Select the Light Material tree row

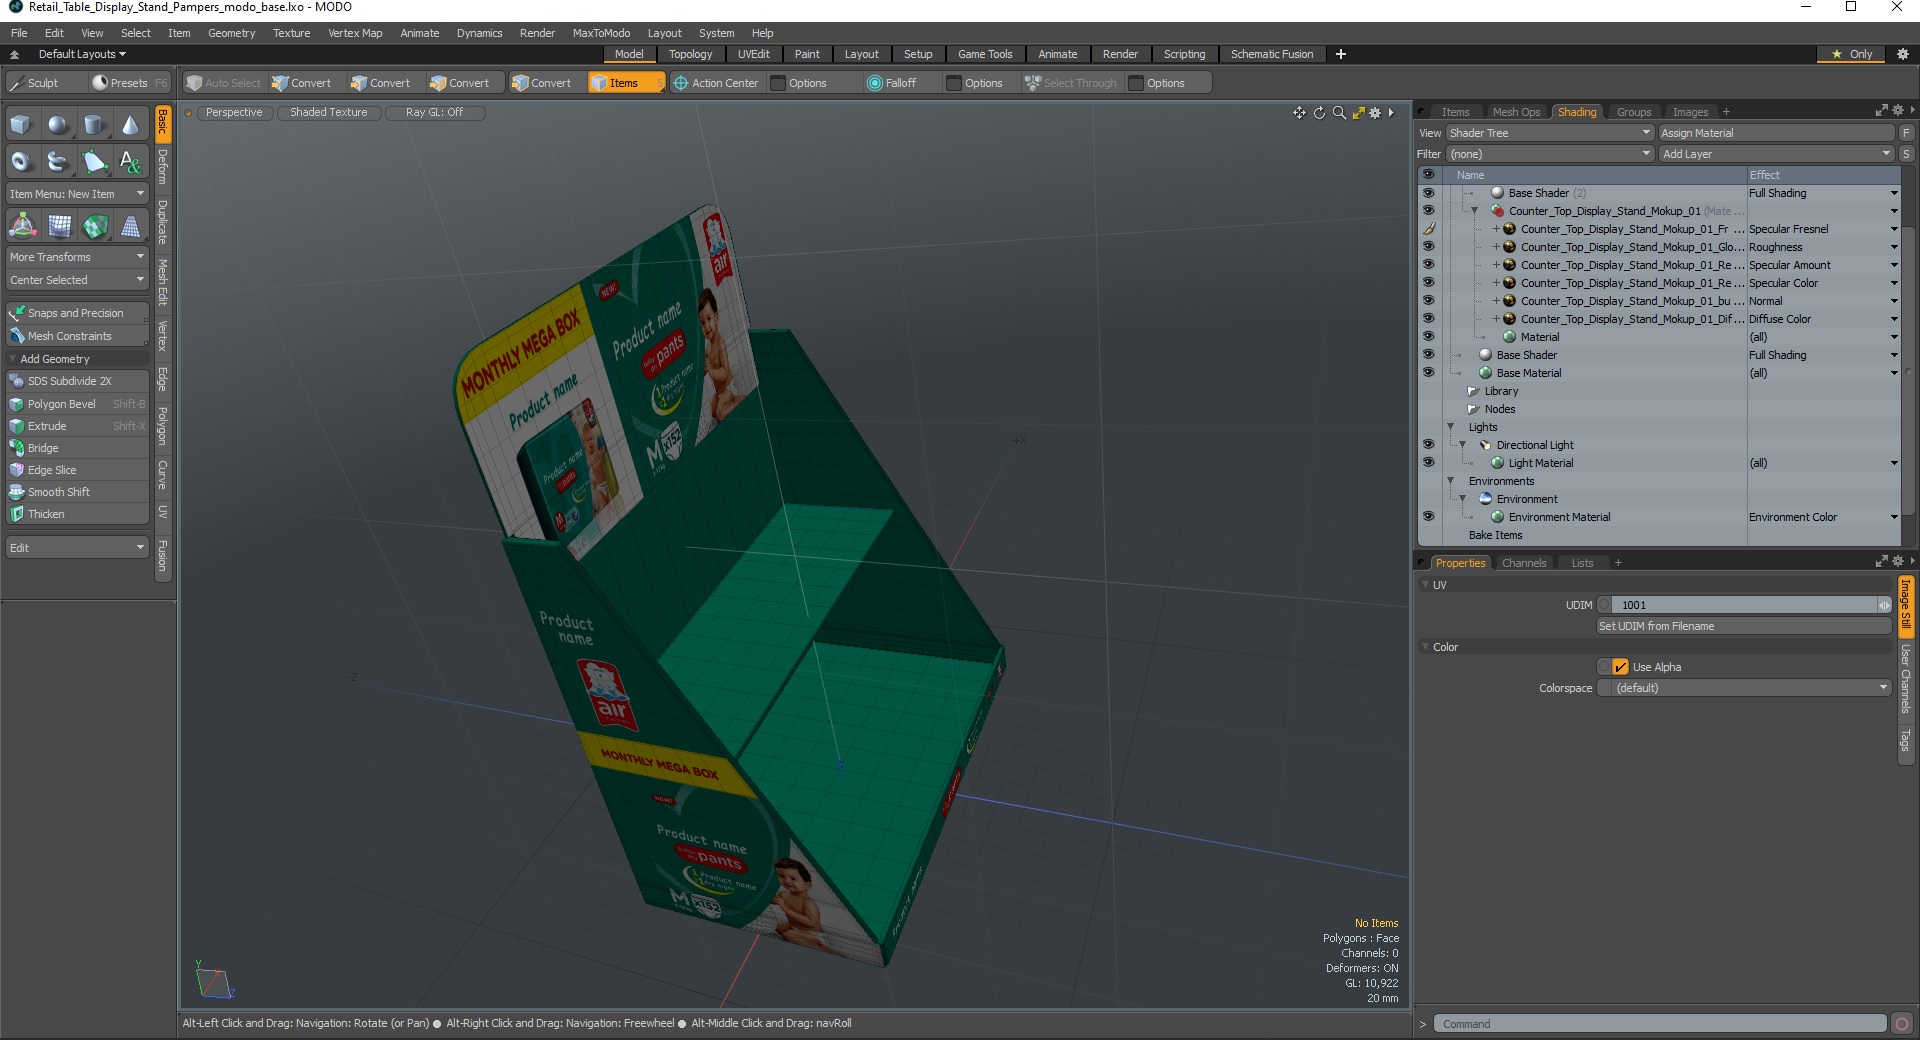point(1540,463)
